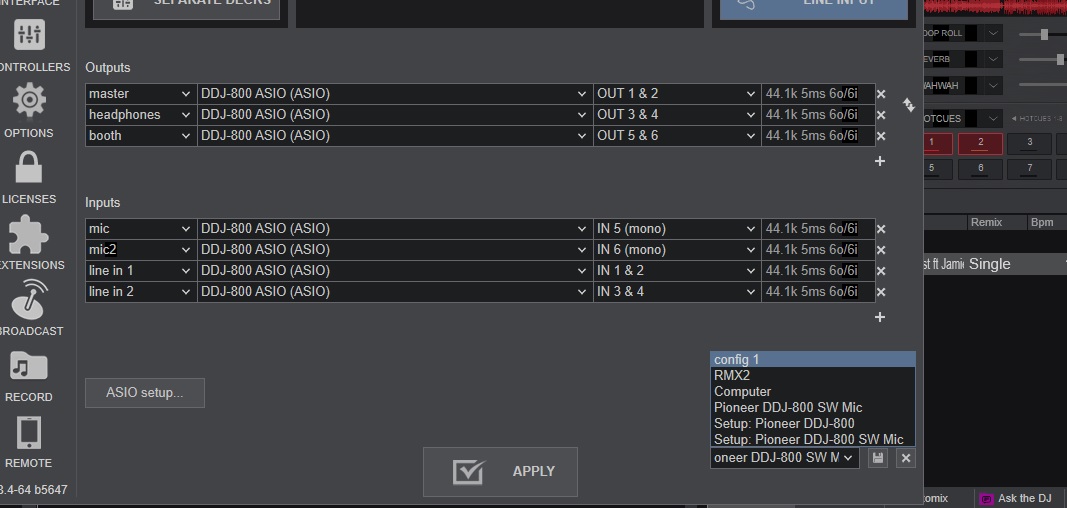Open the Wahwah effect dropdown
This screenshot has width=1067, height=508.
[x=994, y=86]
